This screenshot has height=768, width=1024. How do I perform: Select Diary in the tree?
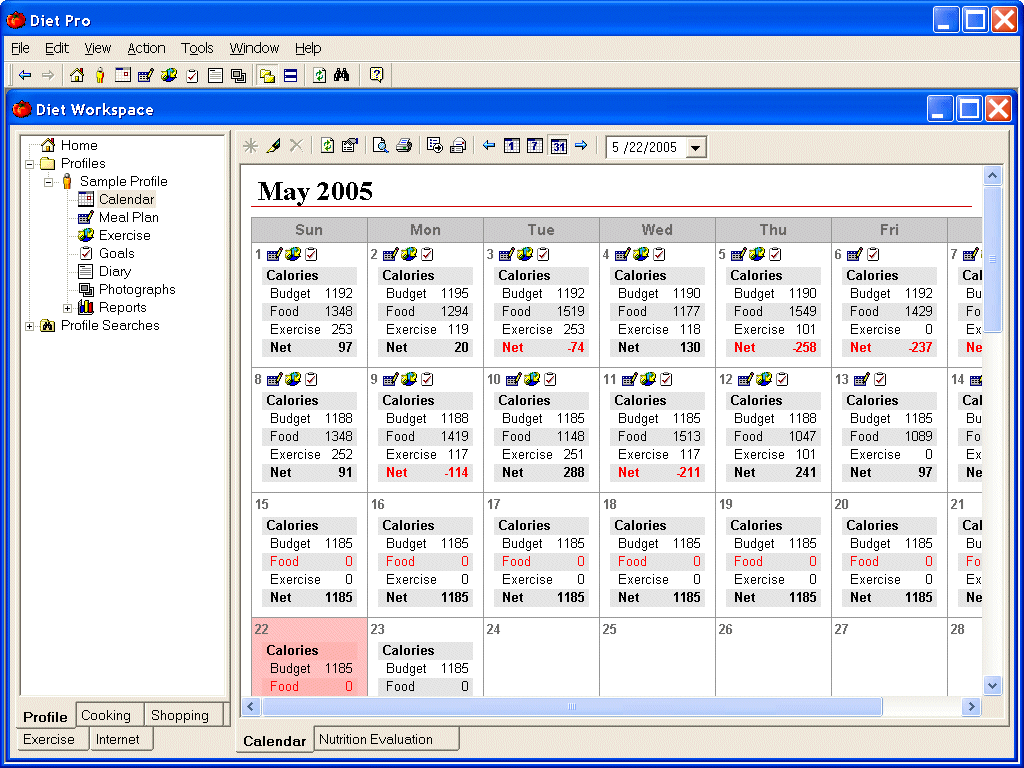(x=115, y=272)
